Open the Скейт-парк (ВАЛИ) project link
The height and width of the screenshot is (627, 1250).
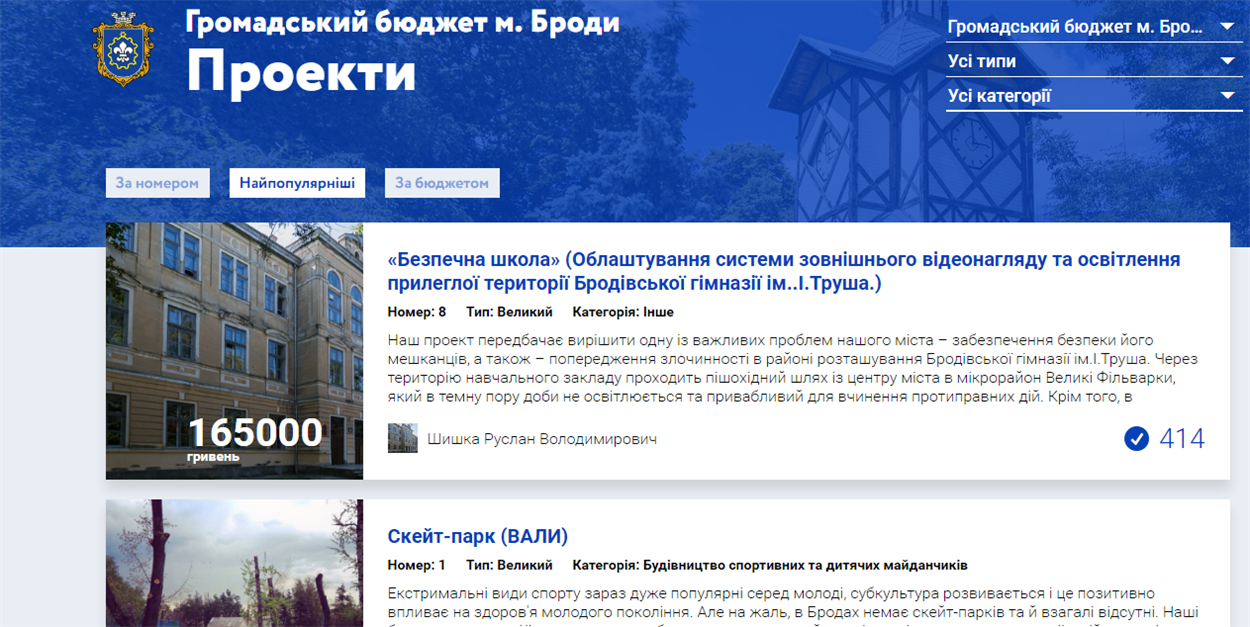pyautogui.click(x=477, y=536)
